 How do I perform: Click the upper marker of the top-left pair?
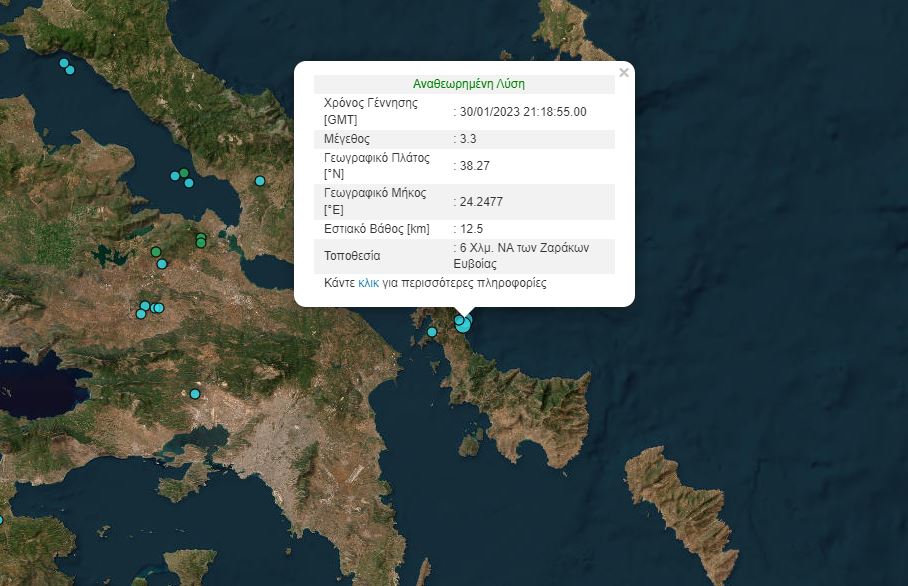click(65, 64)
